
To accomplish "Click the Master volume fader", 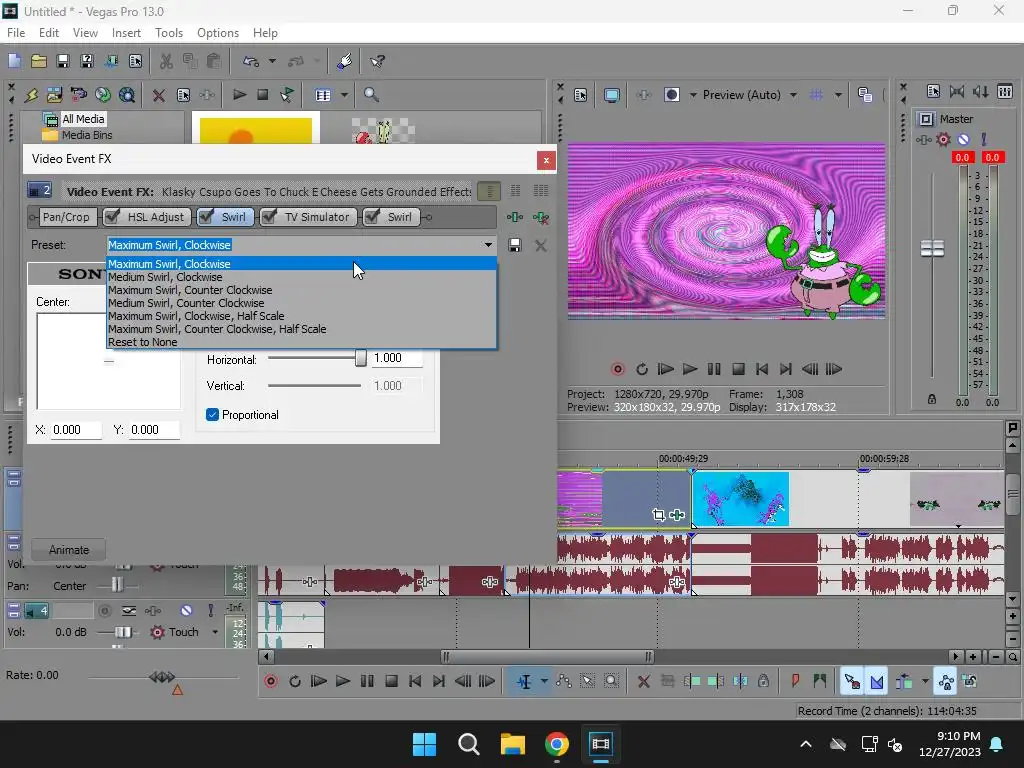I will [932, 248].
